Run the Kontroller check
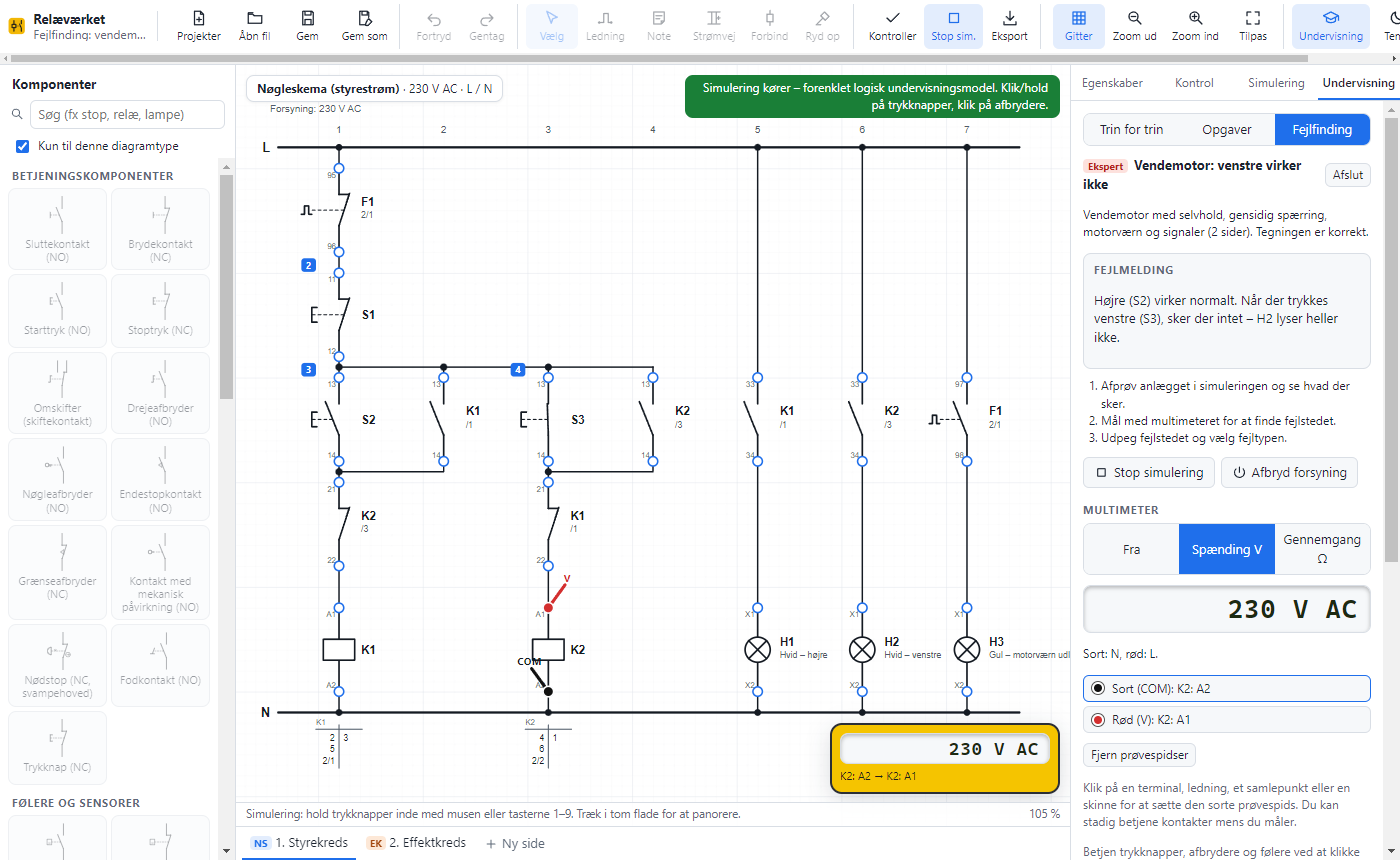 click(893, 26)
